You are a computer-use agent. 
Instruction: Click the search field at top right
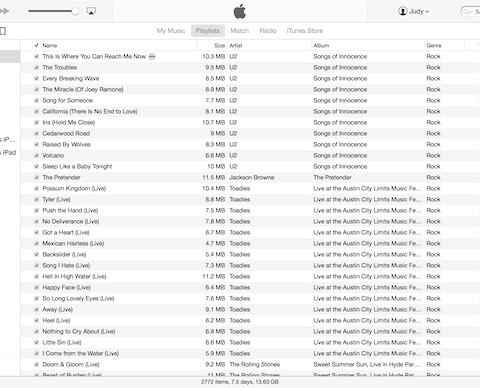click(471, 12)
